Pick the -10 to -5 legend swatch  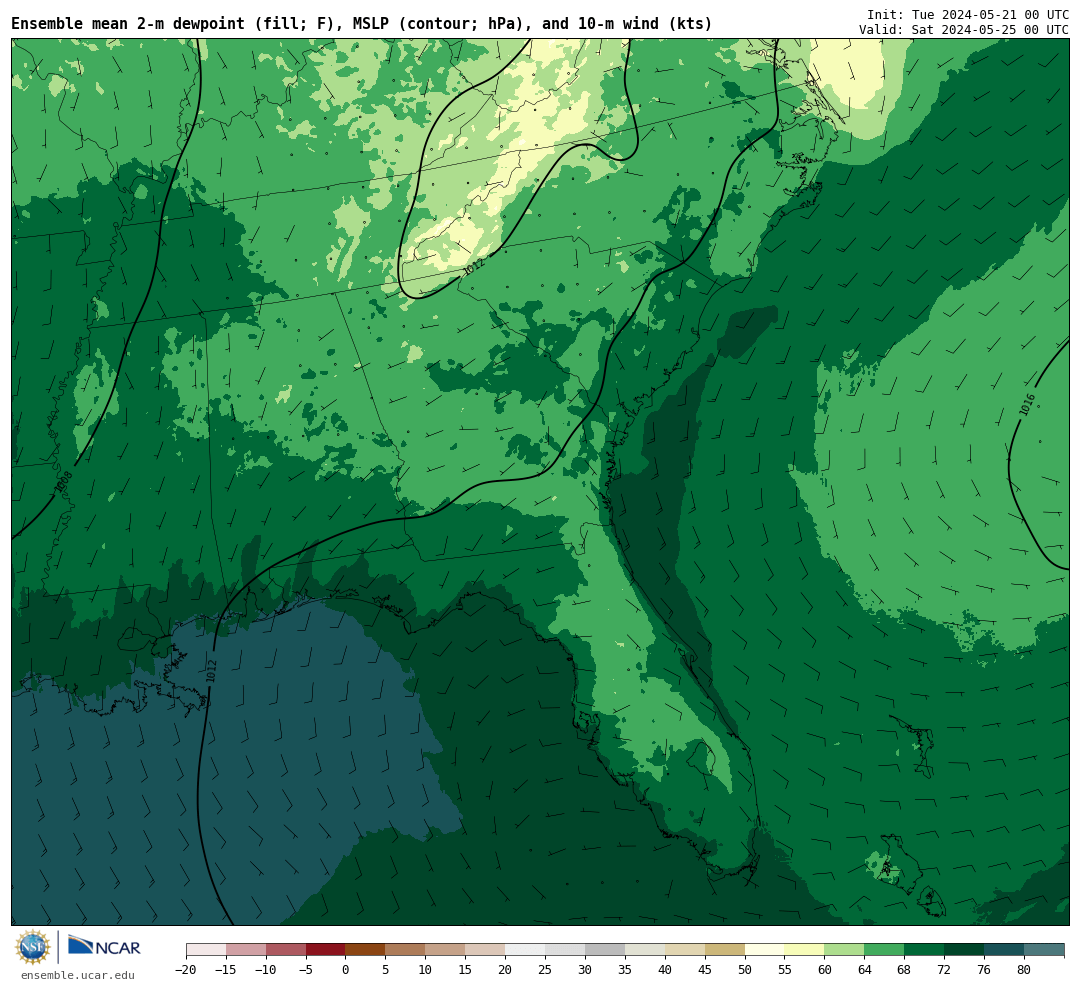pyautogui.click(x=286, y=950)
